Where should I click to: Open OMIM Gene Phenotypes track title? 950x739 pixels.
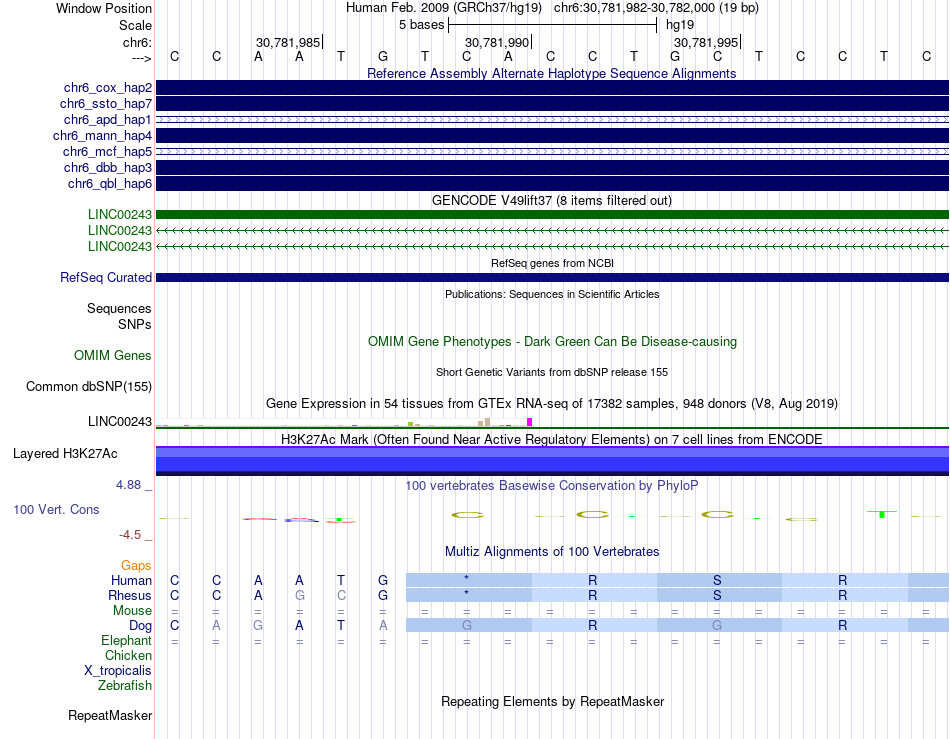[552, 342]
